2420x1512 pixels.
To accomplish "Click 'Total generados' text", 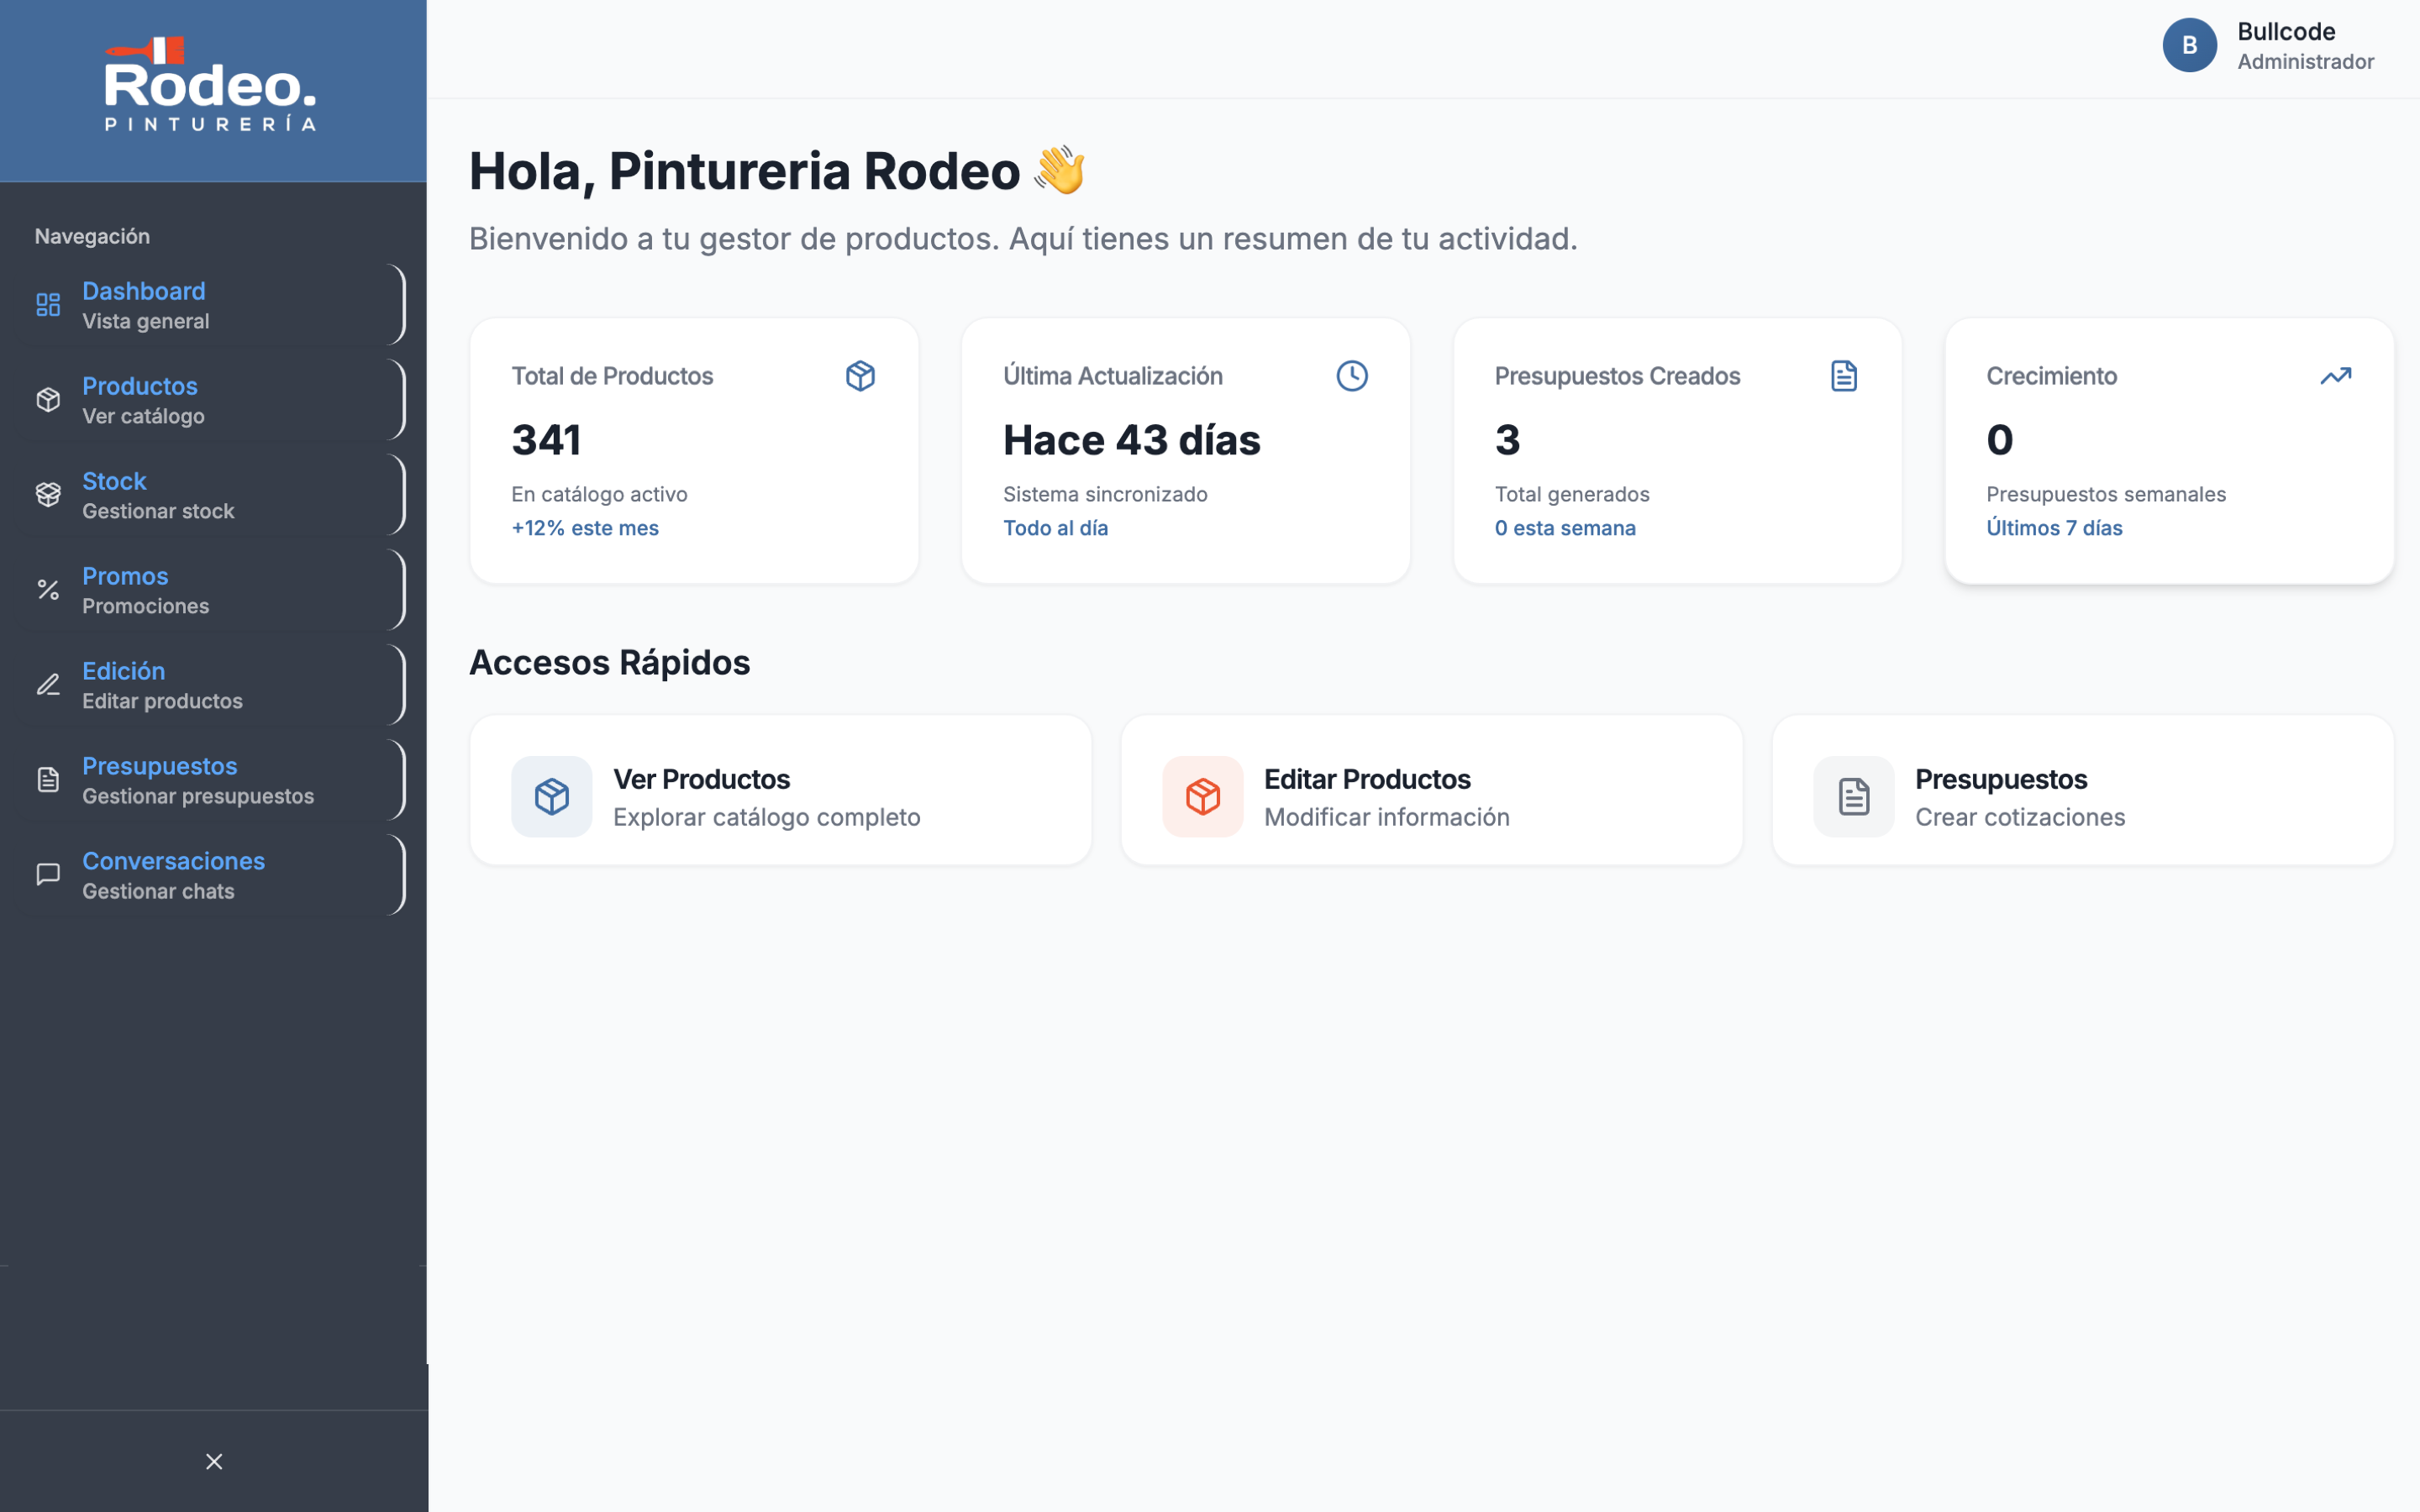I will (x=1572, y=494).
